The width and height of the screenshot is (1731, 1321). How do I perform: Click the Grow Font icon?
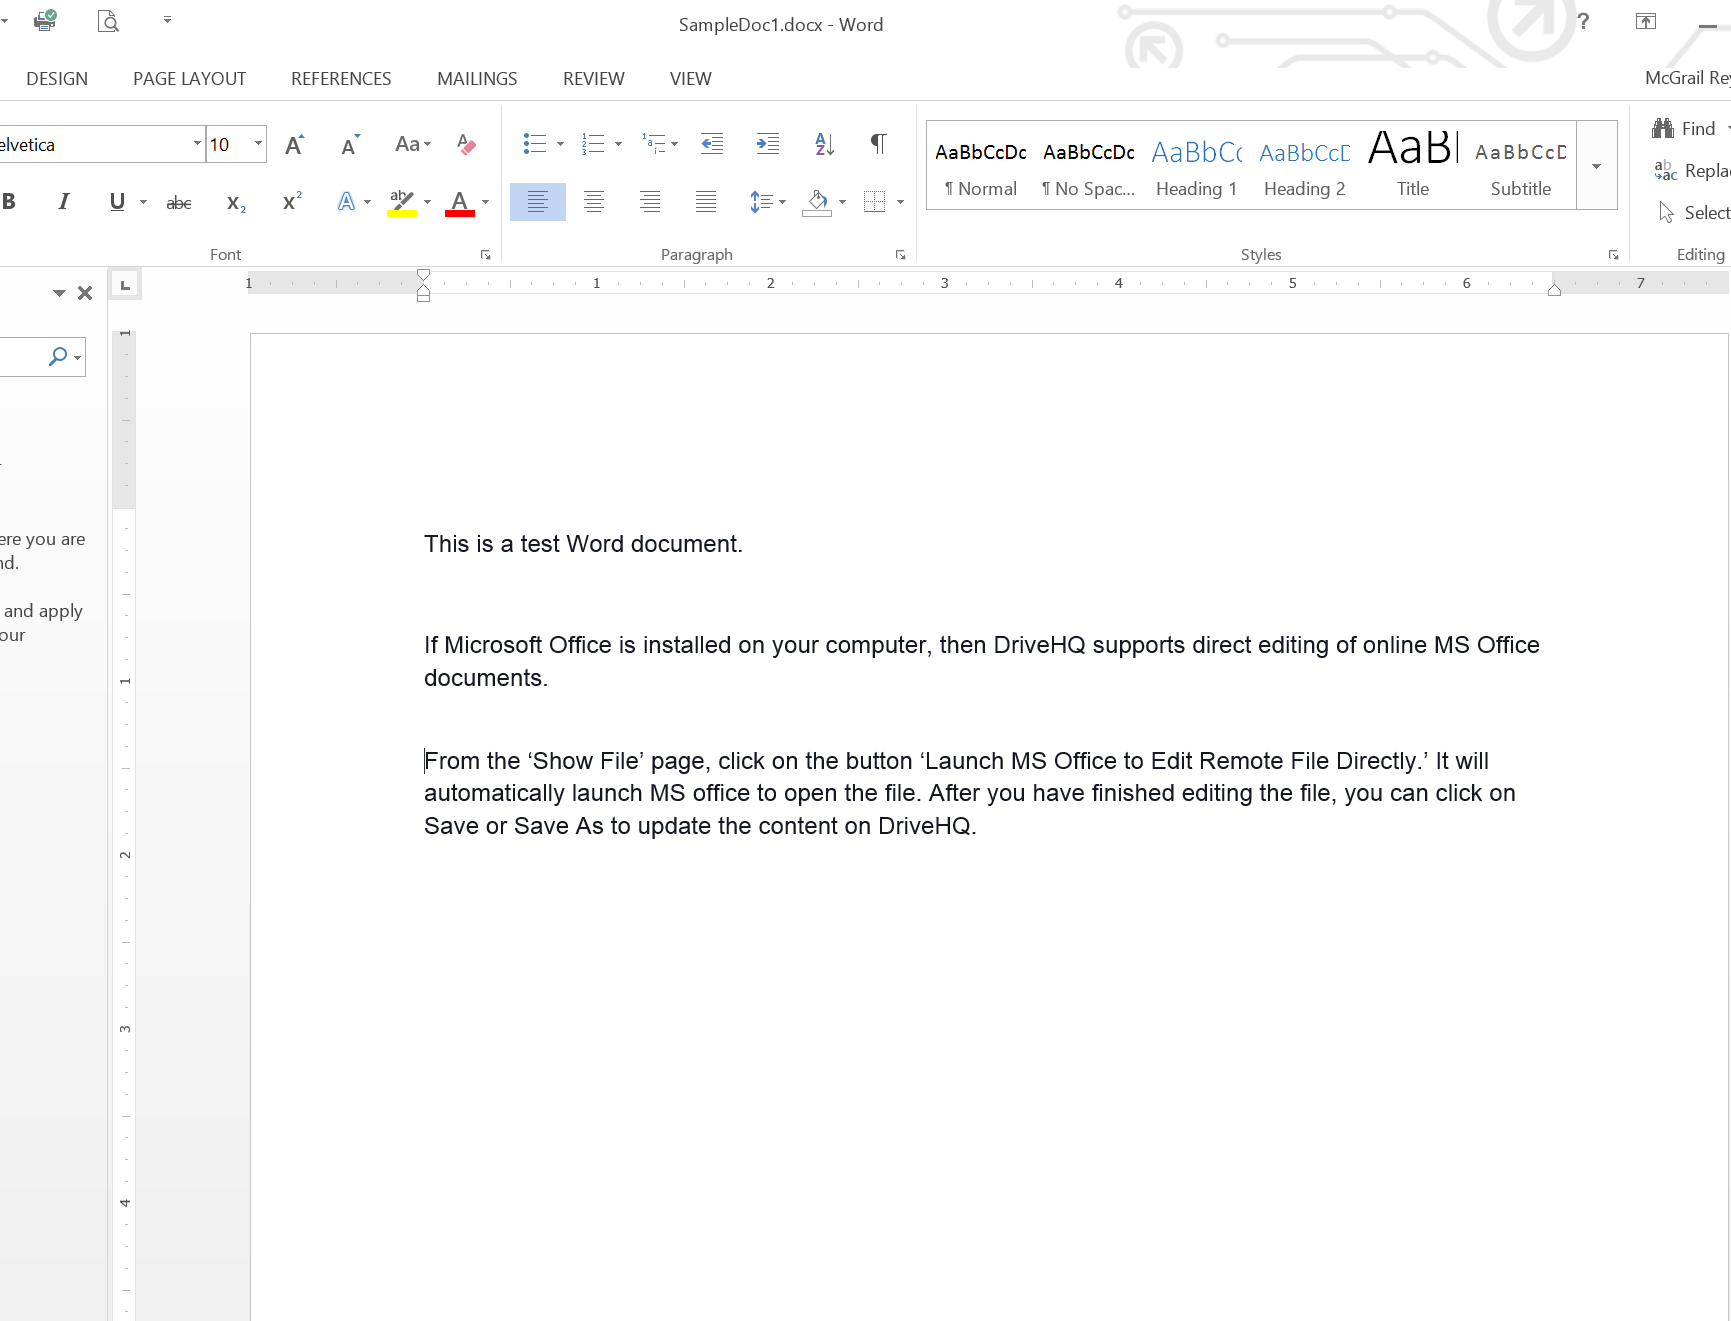[294, 145]
